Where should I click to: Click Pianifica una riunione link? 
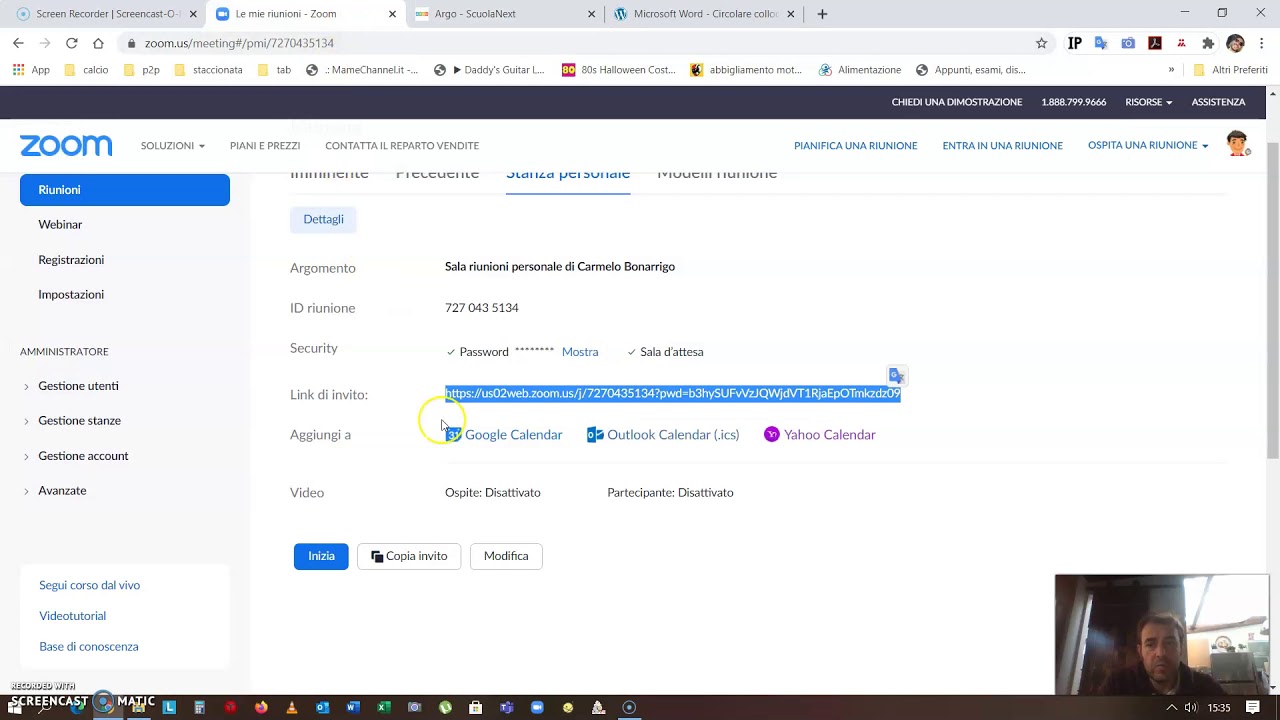855,146
